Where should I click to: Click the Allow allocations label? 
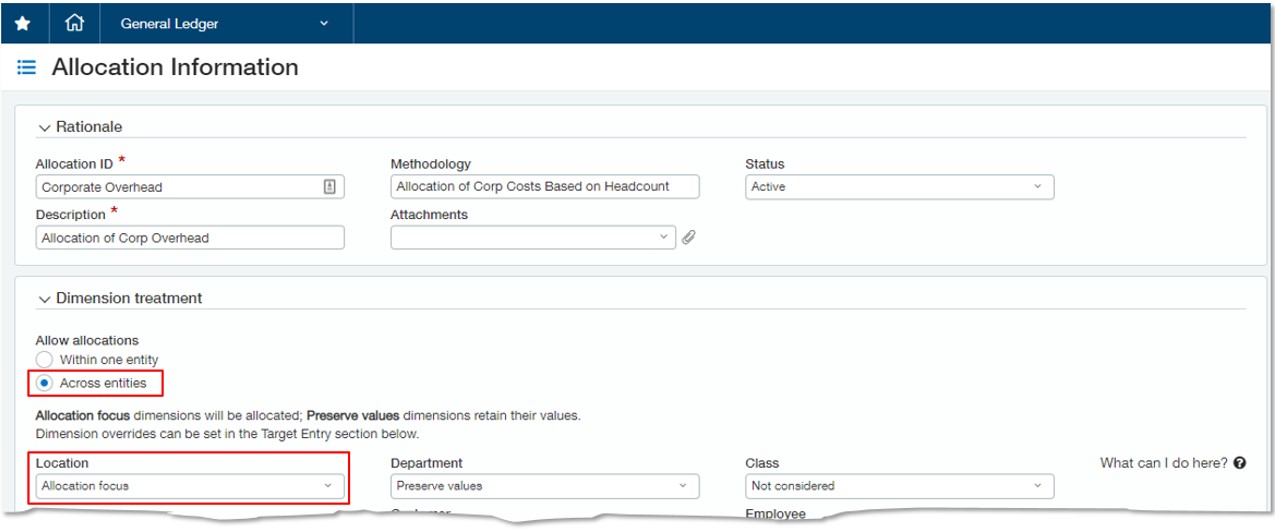(87, 340)
